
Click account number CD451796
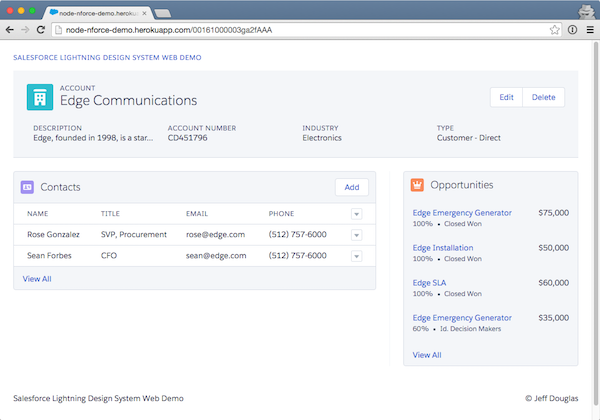point(188,138)
